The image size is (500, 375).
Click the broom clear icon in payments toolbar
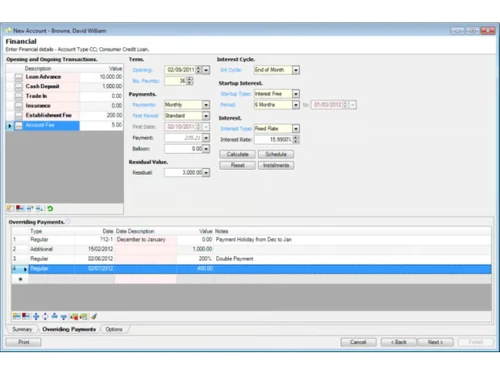coord(94,316)
